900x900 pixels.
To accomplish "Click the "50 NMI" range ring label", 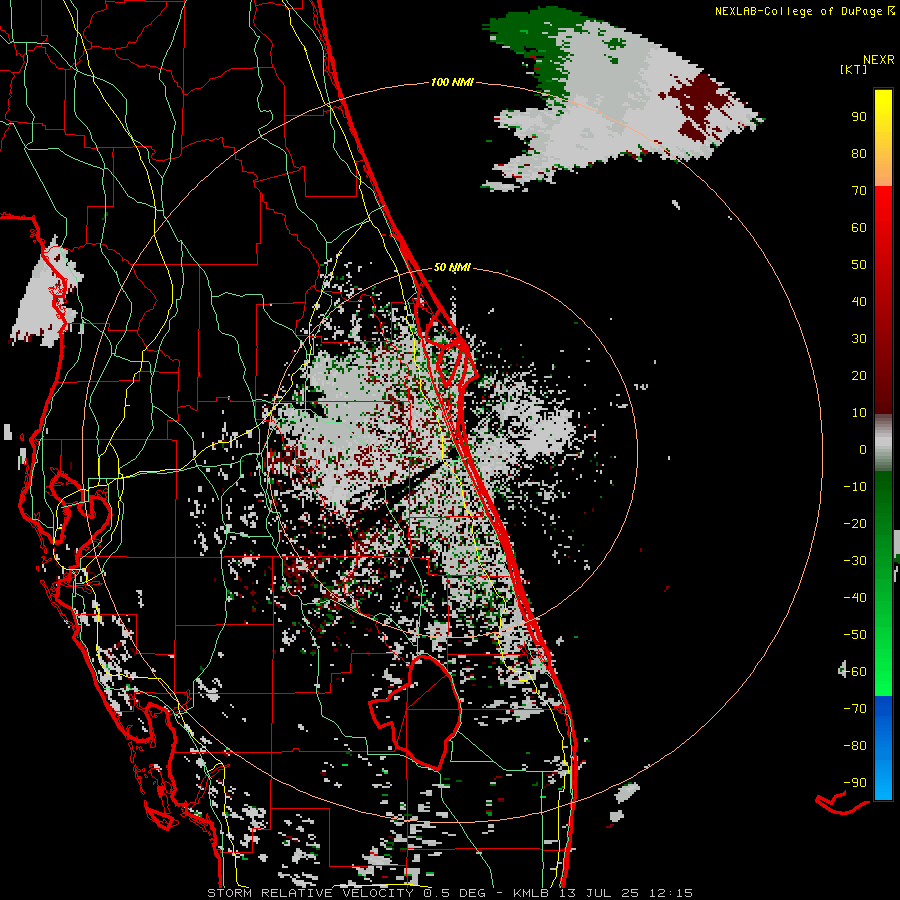I will [452, 267].
